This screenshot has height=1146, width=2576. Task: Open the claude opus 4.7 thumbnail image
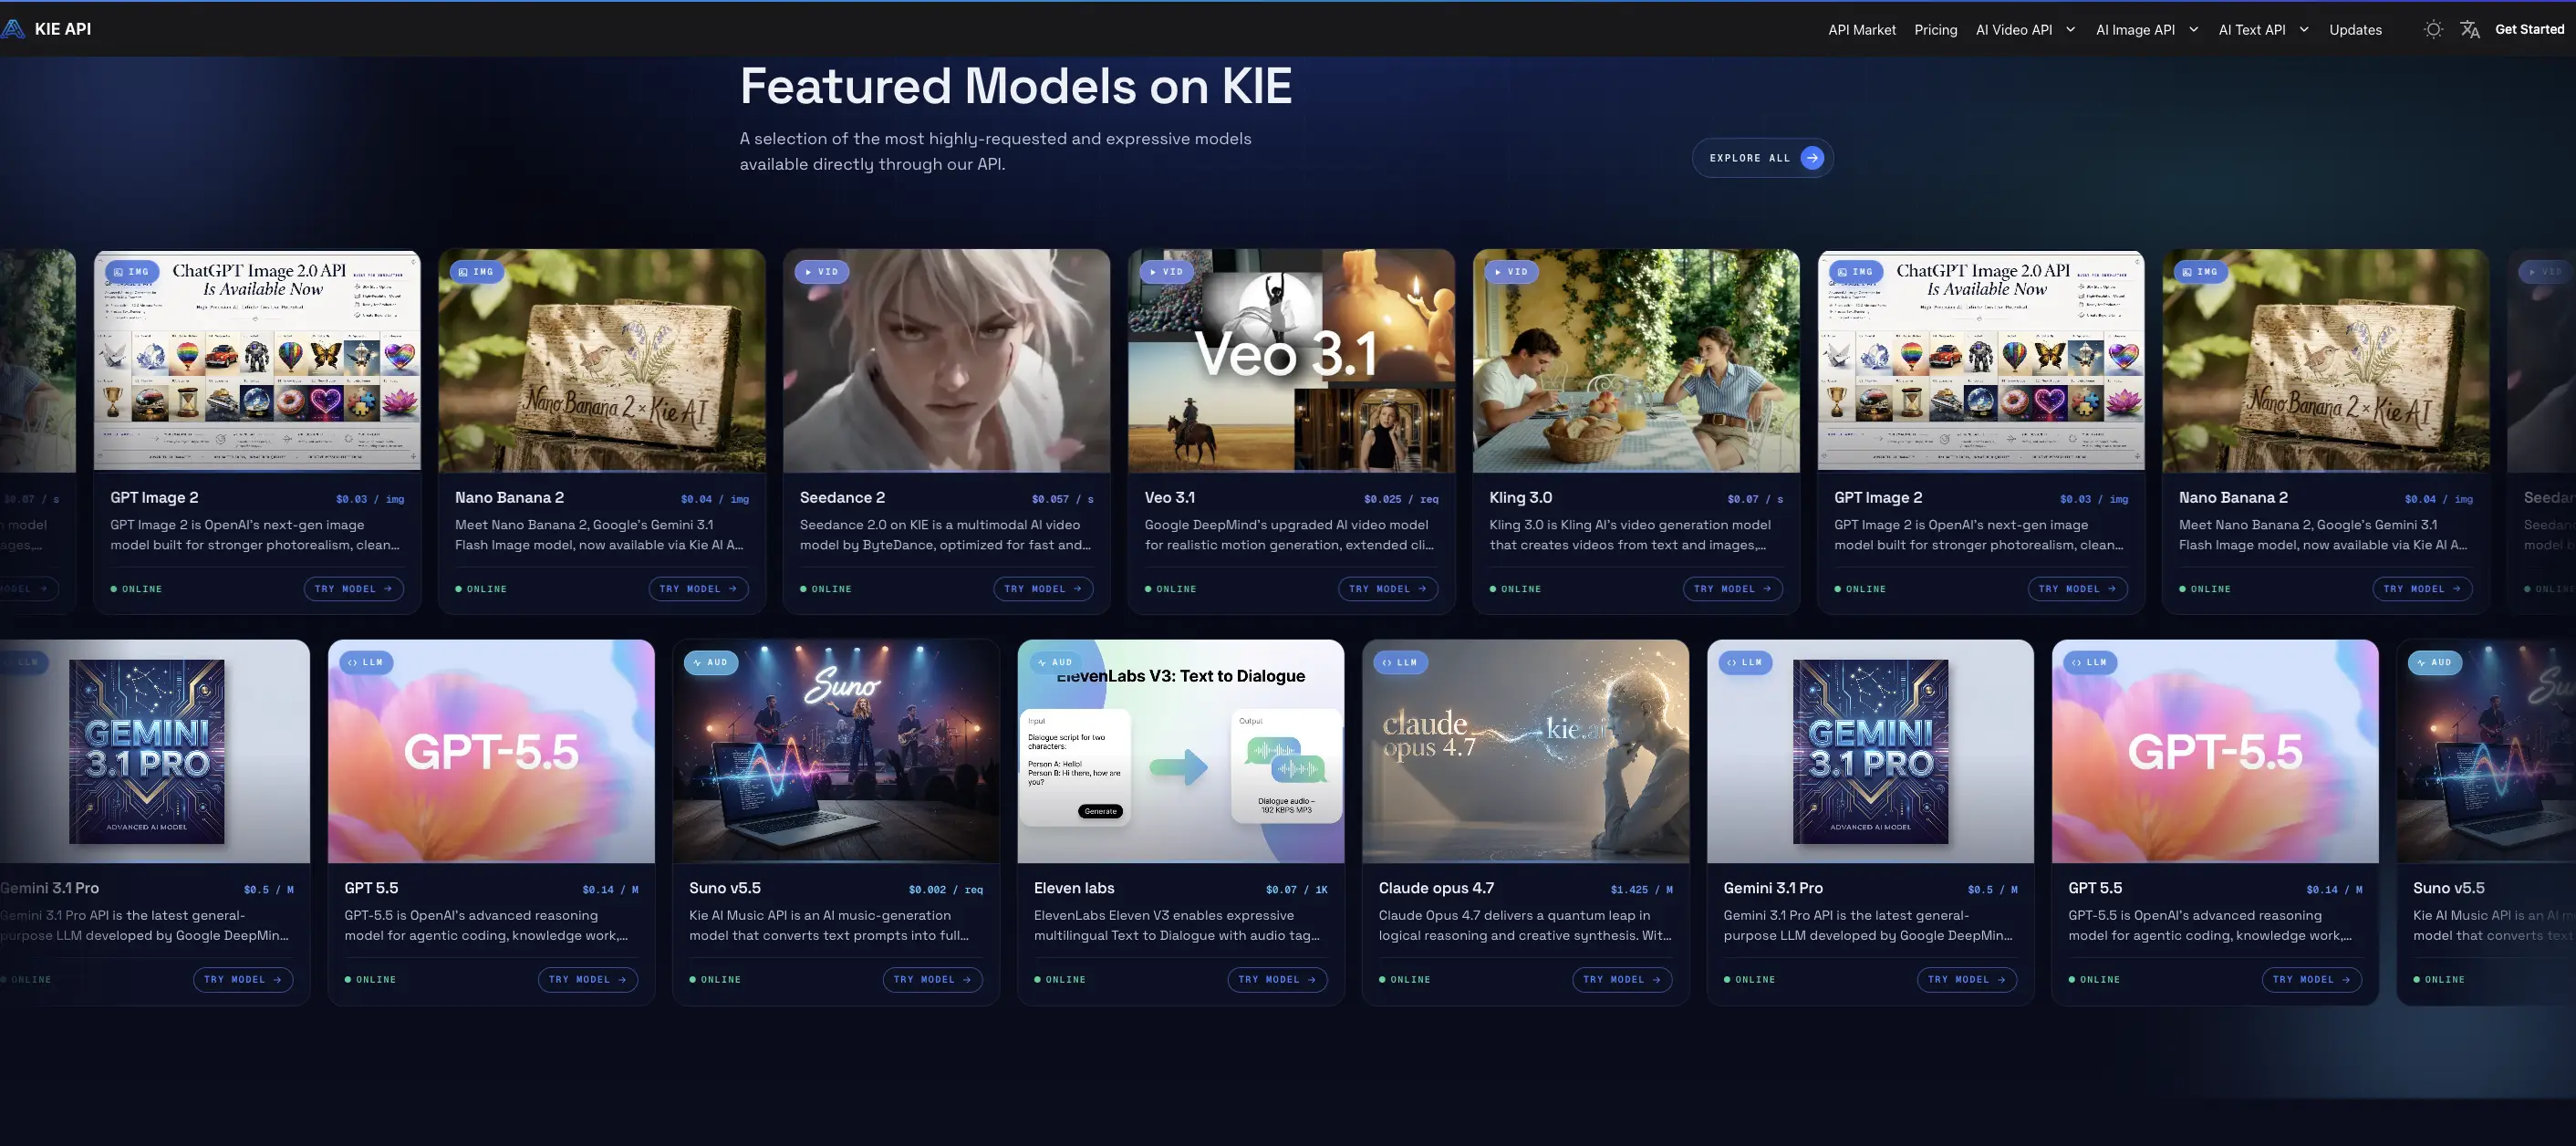(1525, 751)
